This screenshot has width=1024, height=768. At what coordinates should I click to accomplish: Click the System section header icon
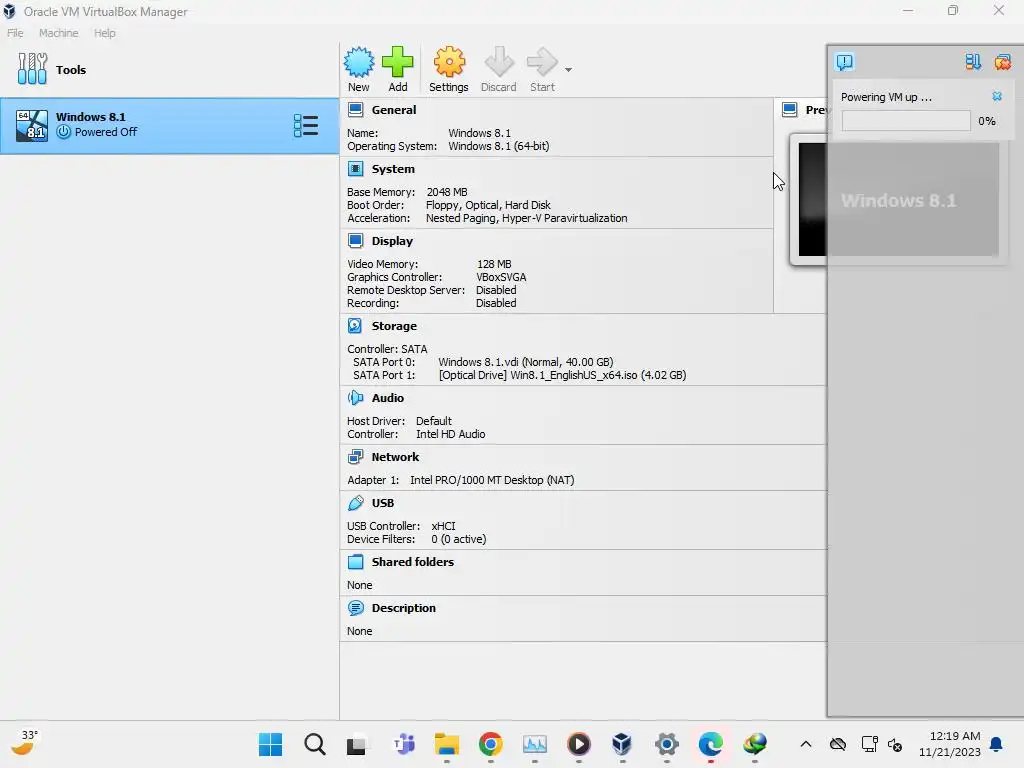click(x=355, y=169)
